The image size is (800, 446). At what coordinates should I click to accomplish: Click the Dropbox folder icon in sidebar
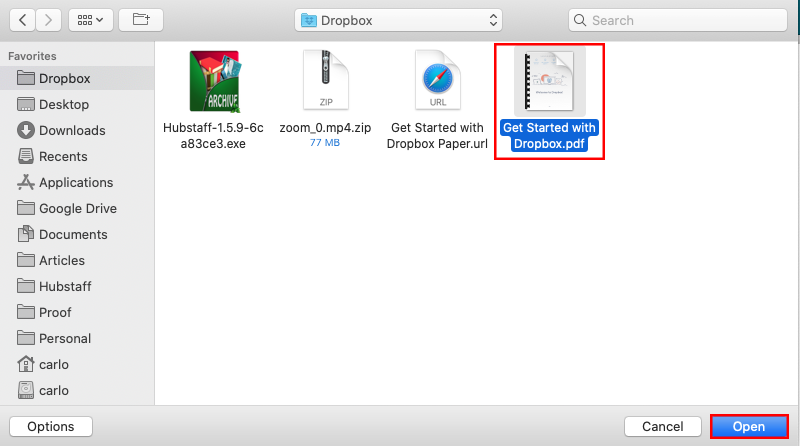click(26, 78)
